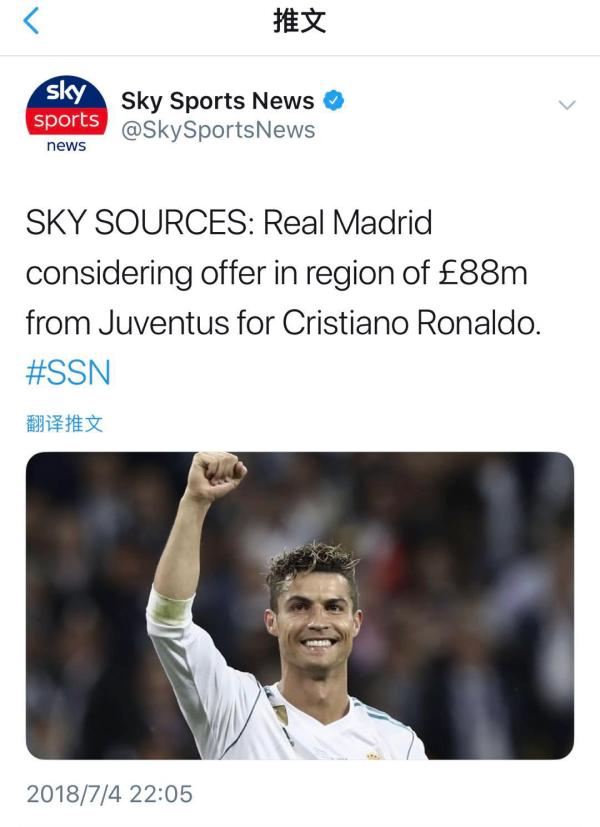
Task: Open the Sky Sports News profile avatar
Action: pos(66,114)
